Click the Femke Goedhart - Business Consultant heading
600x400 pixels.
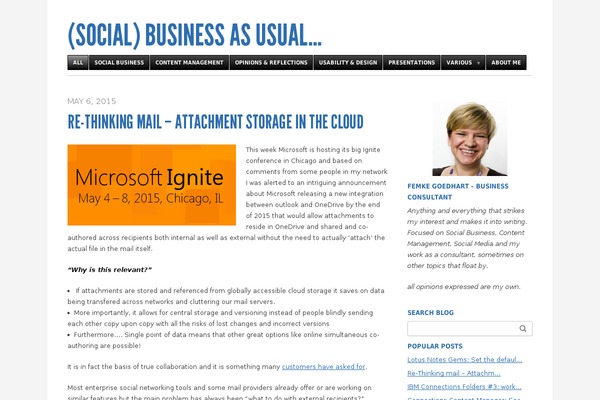(x=458, y=191)
